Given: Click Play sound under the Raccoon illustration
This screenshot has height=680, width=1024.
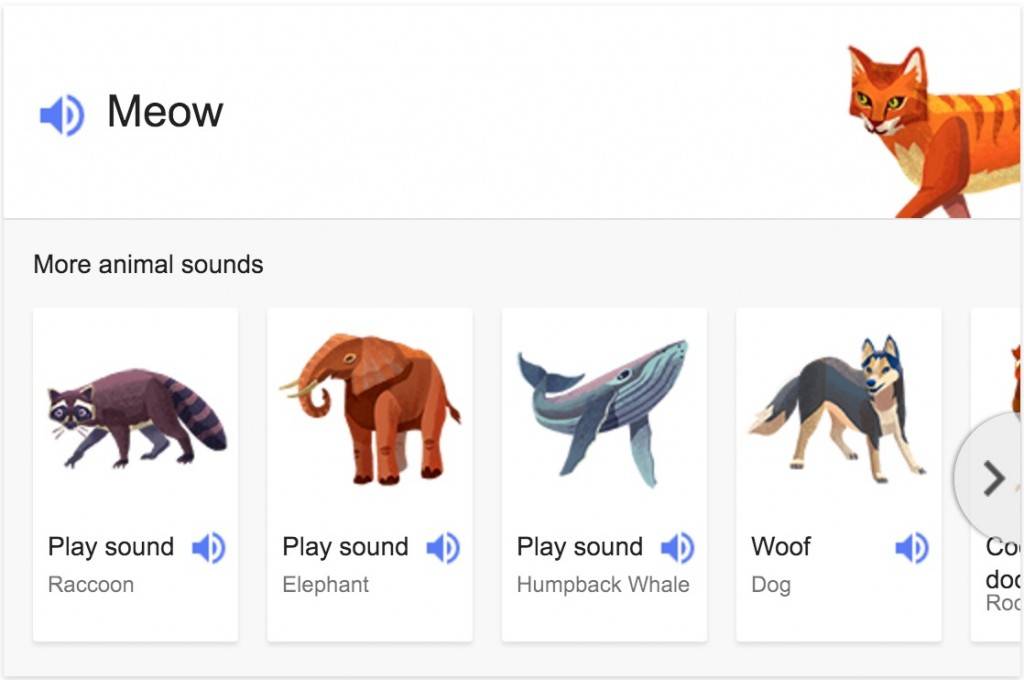Looking at the screenshot, I should (x=110, y=547).
